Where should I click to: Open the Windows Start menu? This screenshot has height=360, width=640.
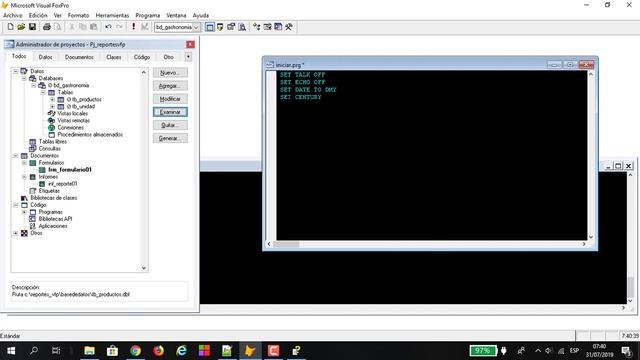(11, 351)
